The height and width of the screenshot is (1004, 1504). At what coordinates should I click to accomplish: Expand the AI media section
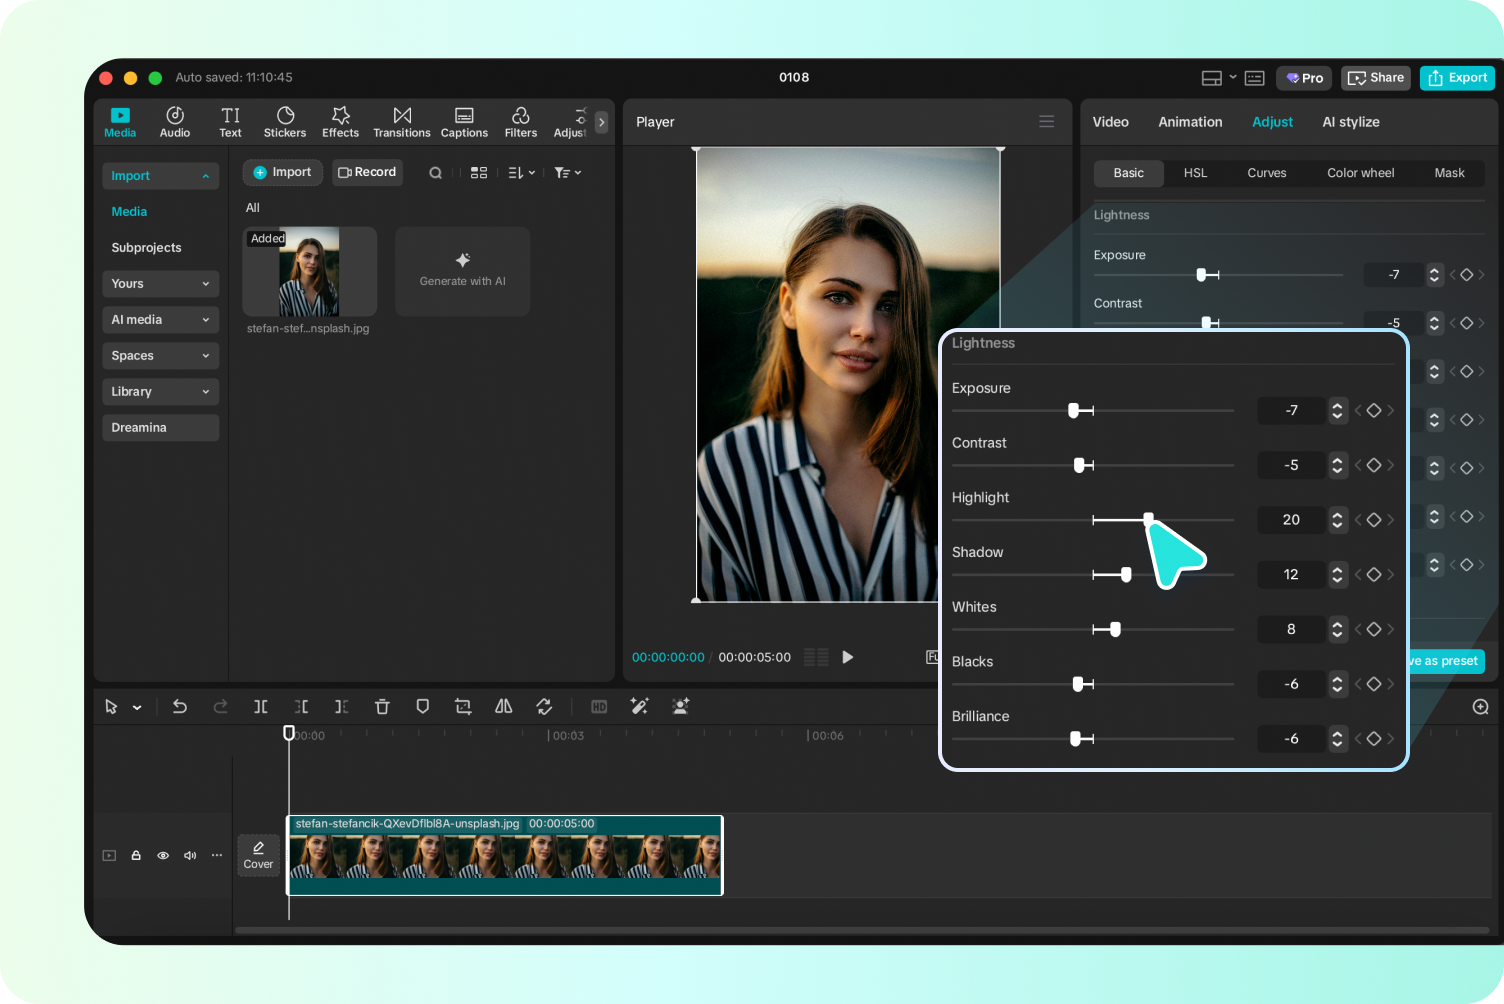click(160, 320)
